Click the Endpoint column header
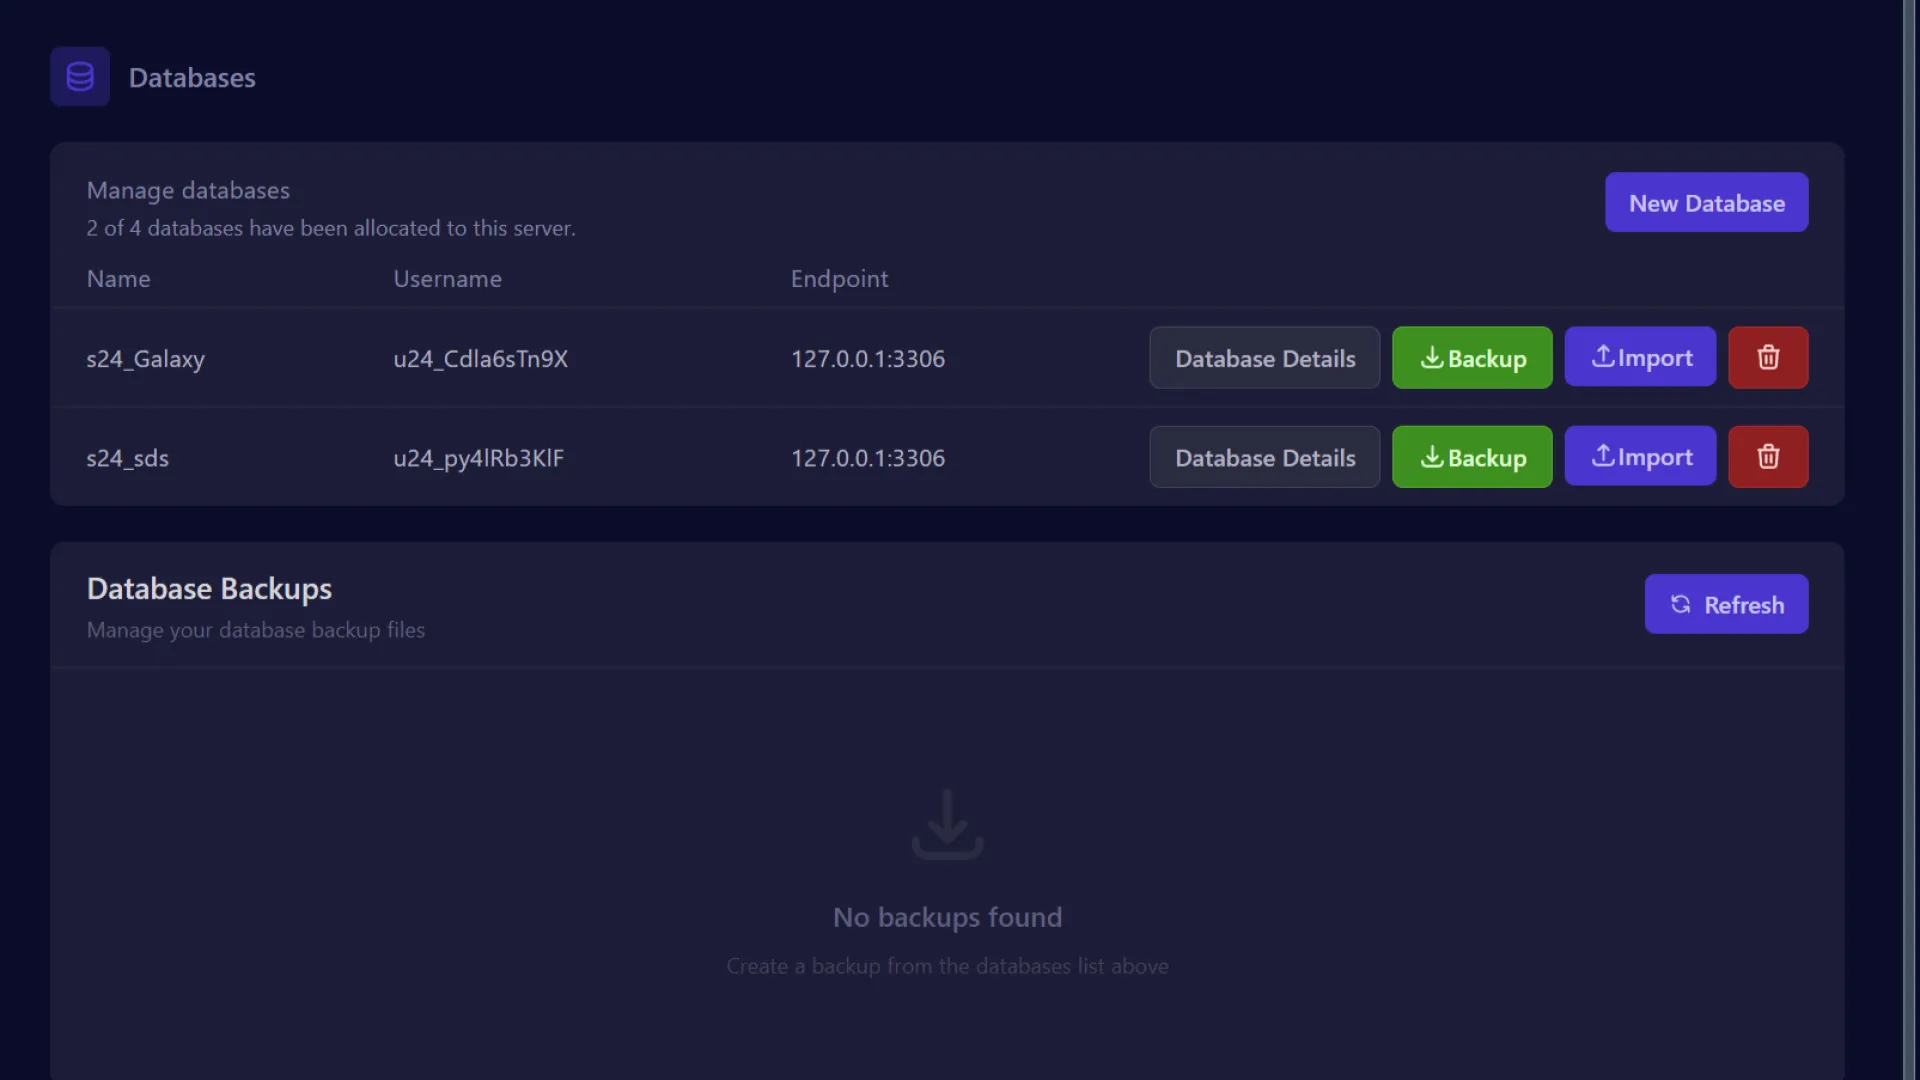The height and width of the screenshot is (1080, 1920). (x=839, y=279)
